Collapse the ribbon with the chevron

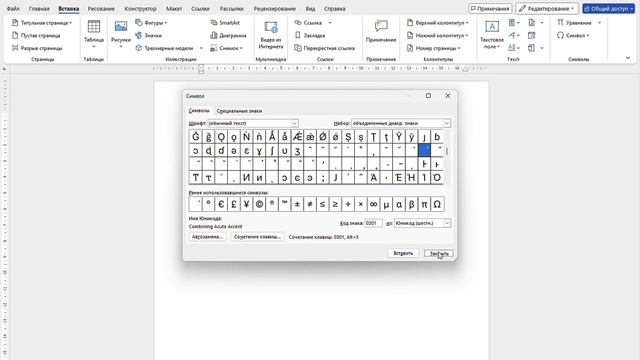(628, 58)
